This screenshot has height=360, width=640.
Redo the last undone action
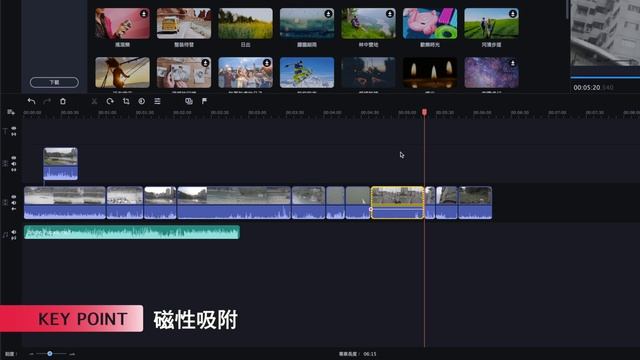click(47, 101)
